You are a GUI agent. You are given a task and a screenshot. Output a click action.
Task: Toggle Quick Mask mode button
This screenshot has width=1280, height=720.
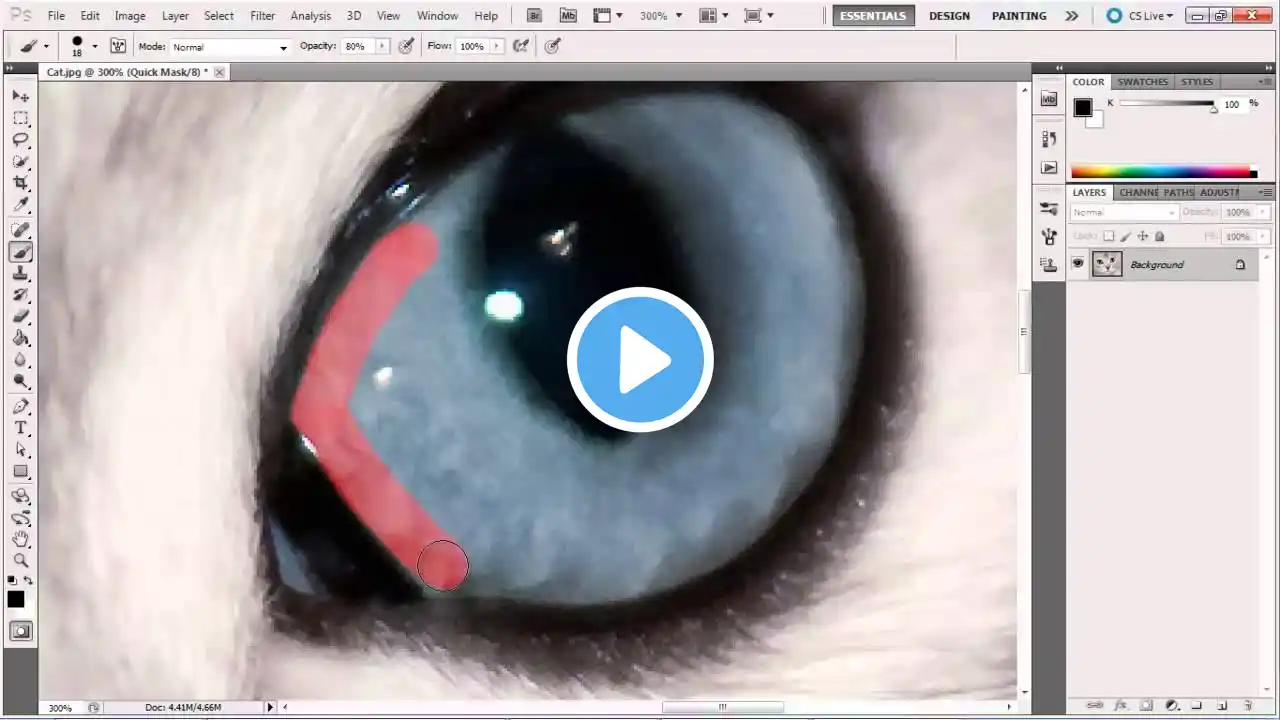[x=20, y=631]
